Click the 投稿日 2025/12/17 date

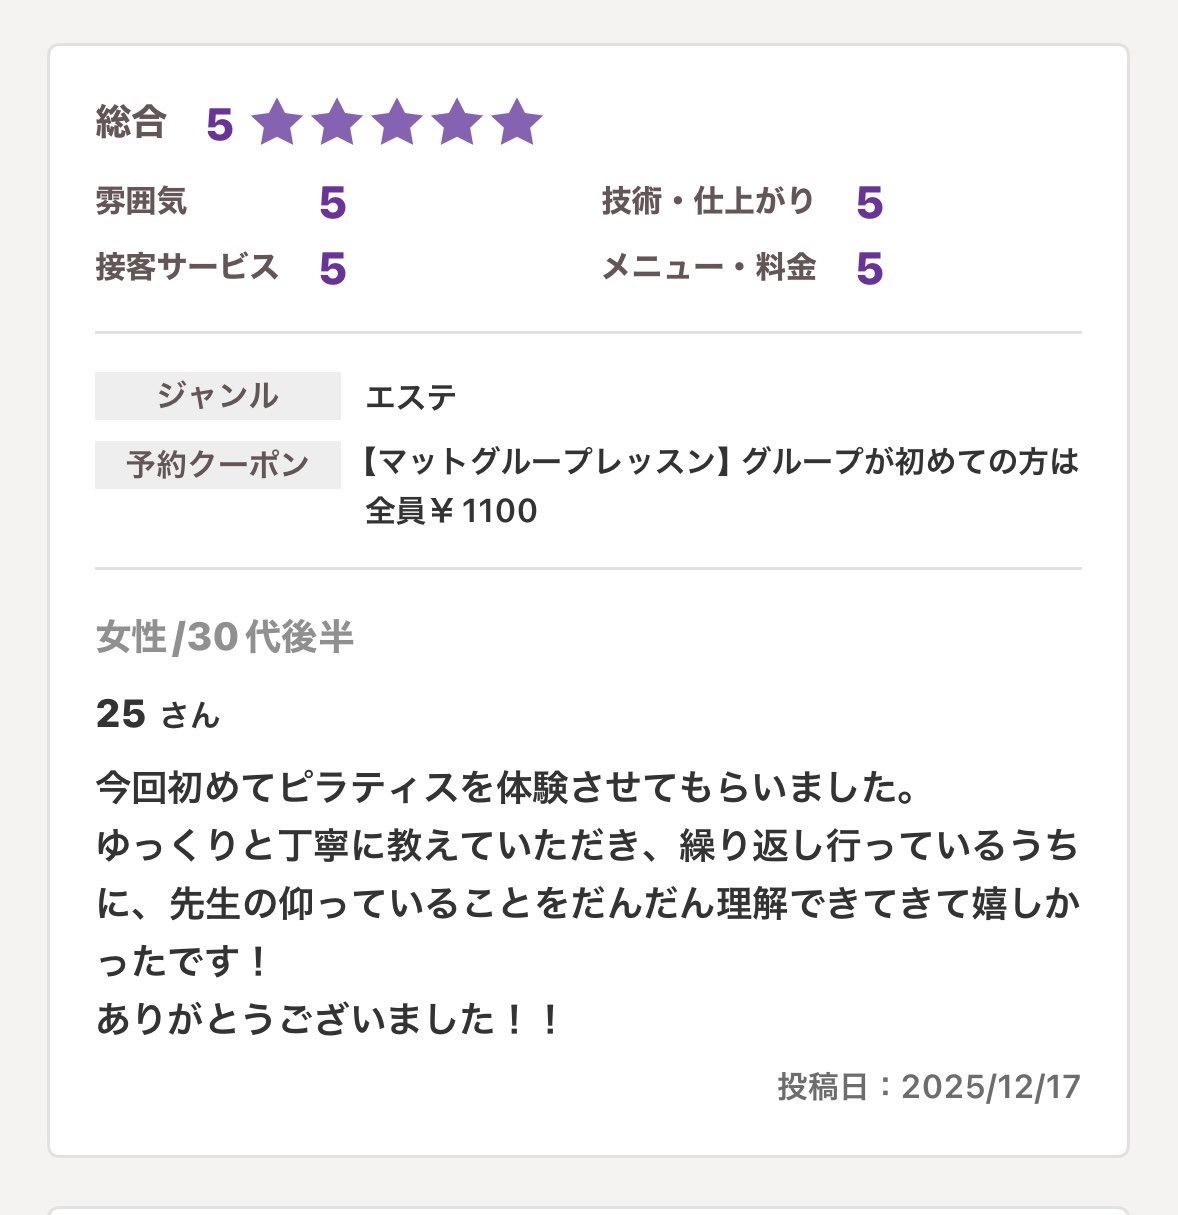(929, 1087)
